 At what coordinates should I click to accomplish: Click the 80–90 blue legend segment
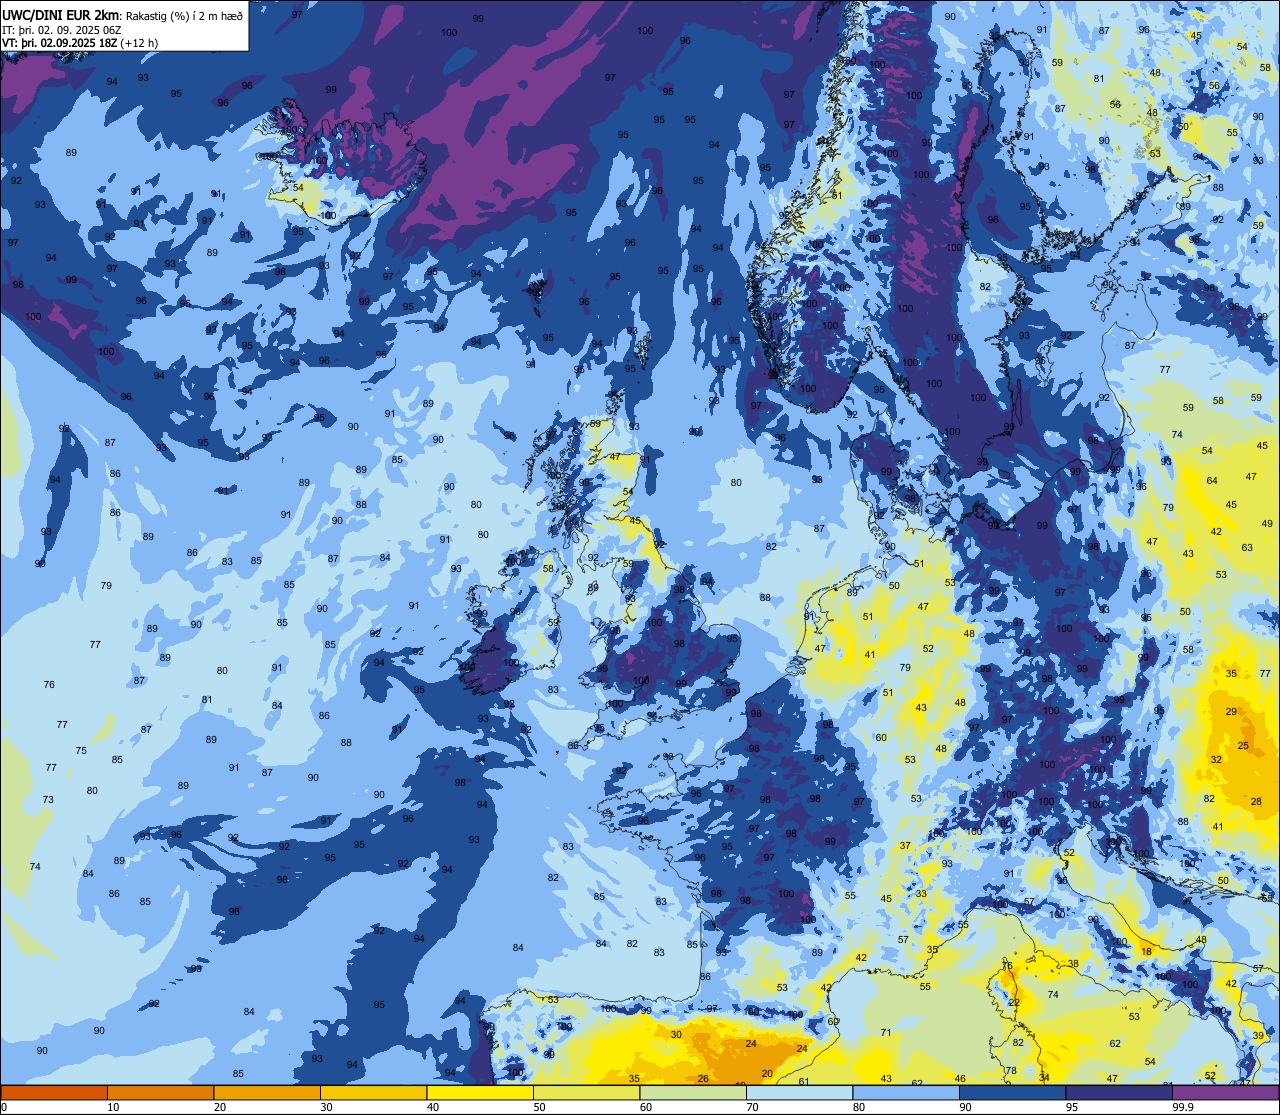pyautogui.click(x=906, y=1093)
